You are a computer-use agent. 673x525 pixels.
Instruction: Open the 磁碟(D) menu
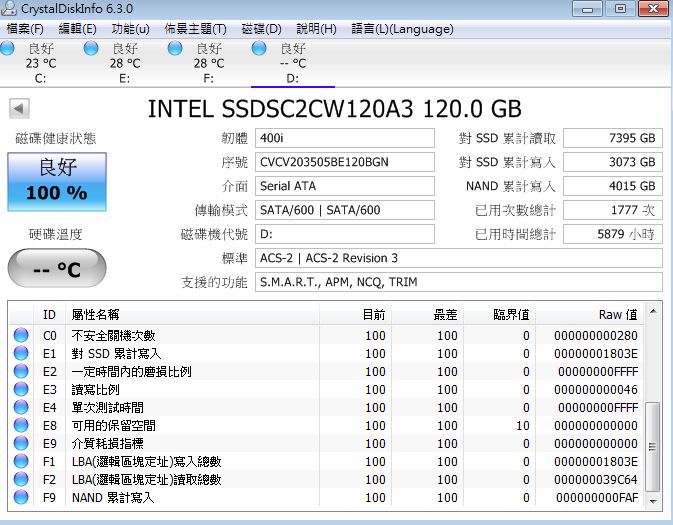click(x=261, y=29)
